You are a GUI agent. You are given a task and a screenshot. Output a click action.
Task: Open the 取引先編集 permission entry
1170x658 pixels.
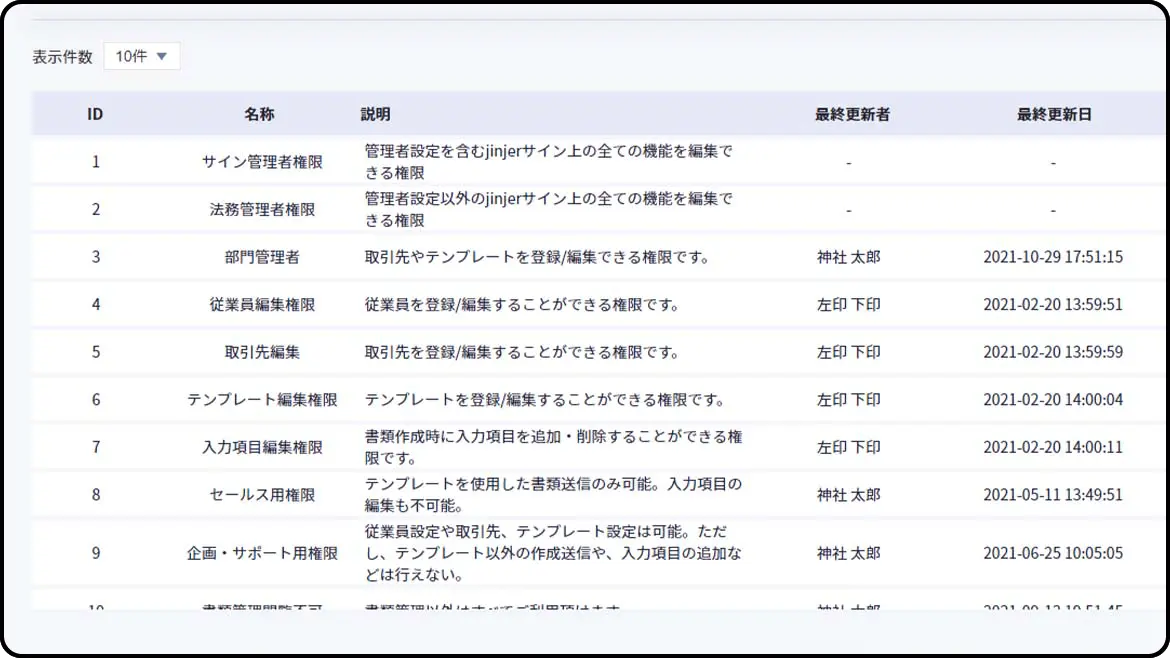[262, 352]
